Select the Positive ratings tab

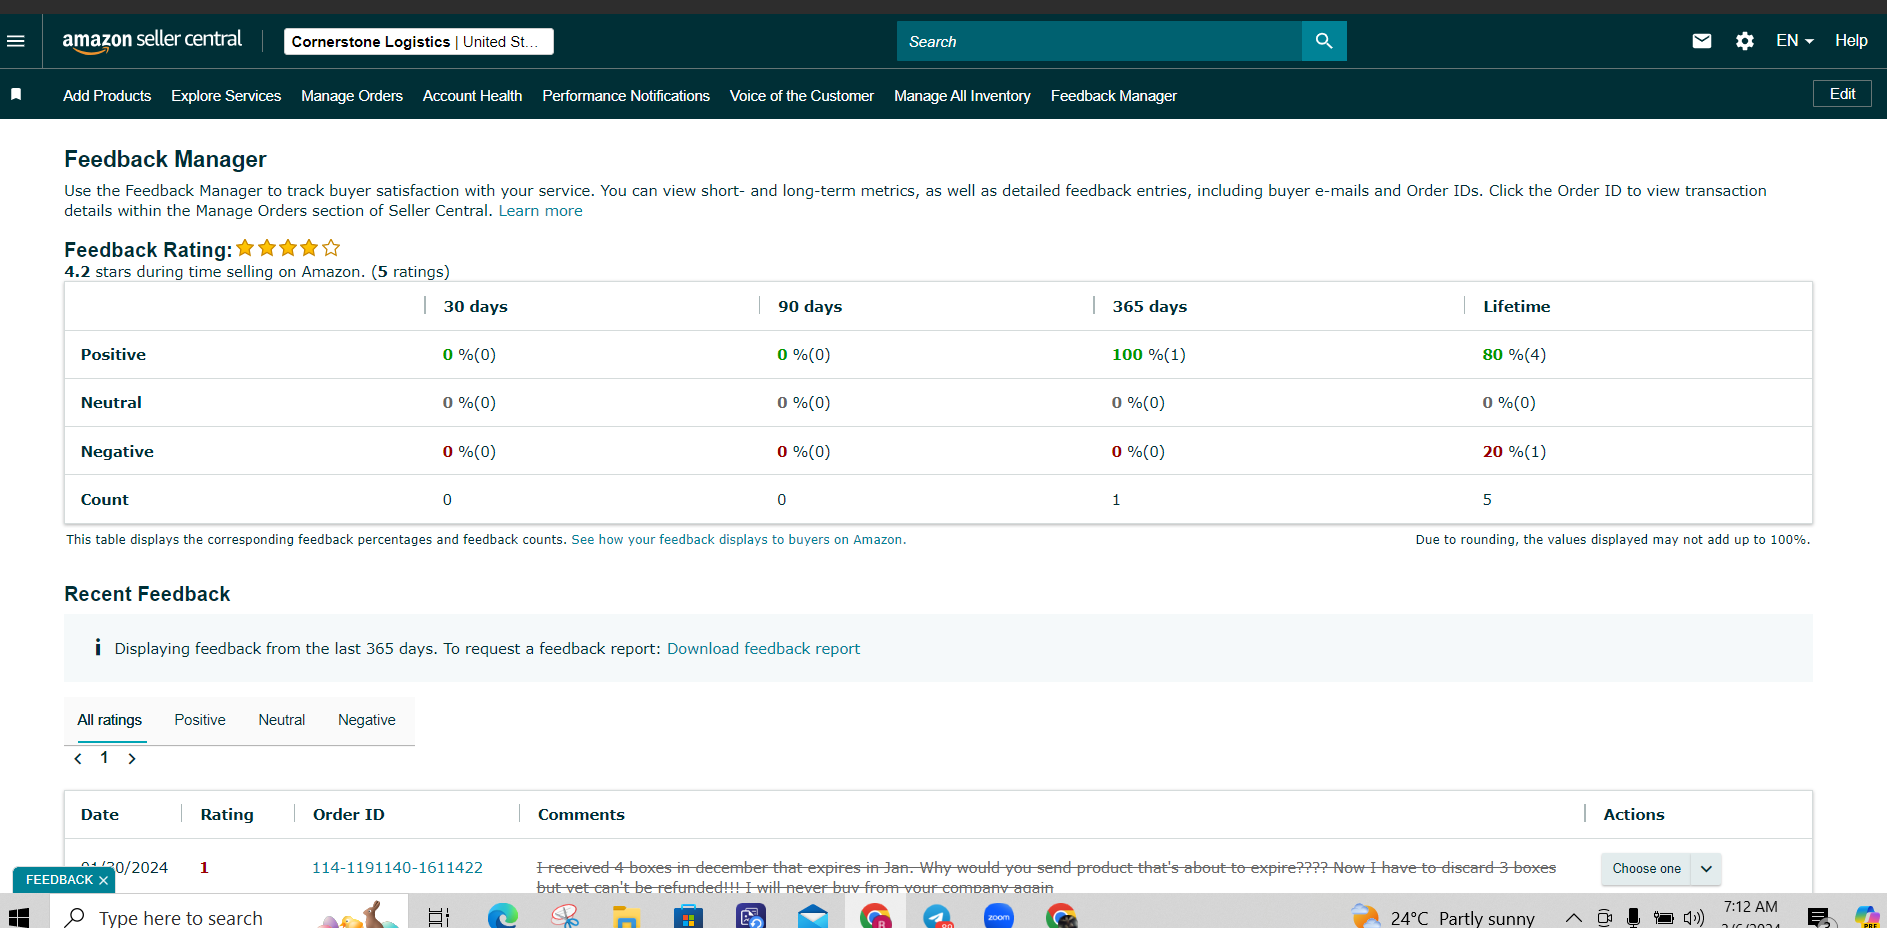pyautogui.click(x=200, y=720)
